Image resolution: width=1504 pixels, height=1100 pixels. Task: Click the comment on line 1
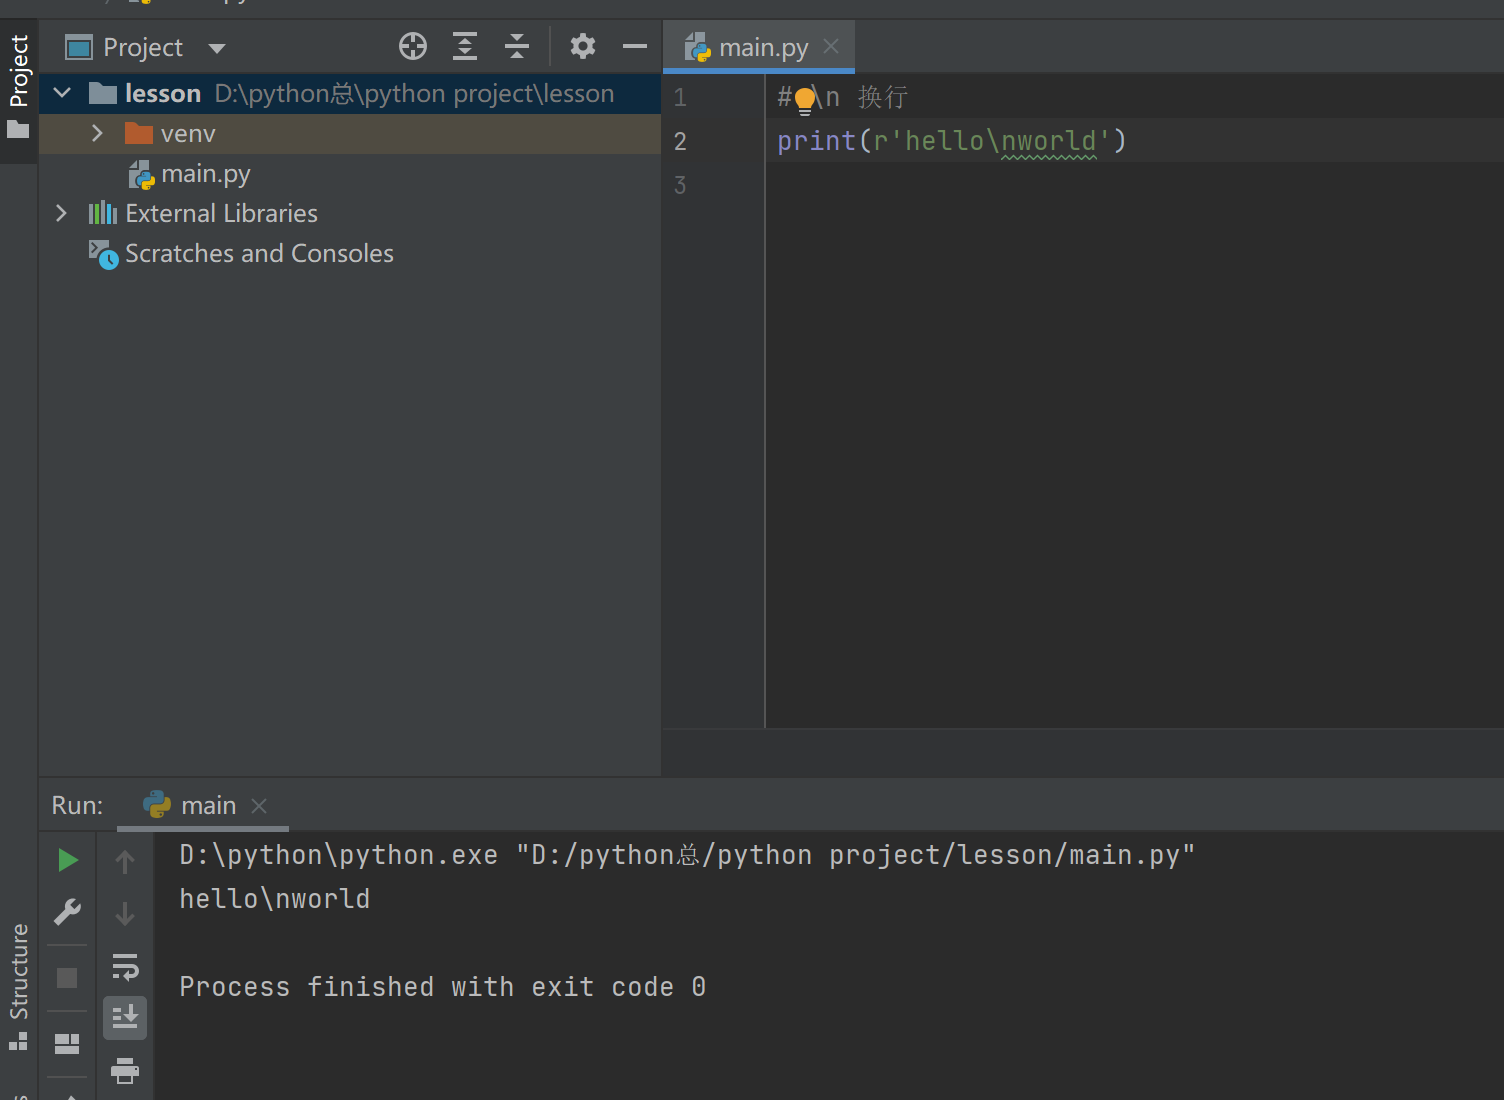(x=843, y=97)
